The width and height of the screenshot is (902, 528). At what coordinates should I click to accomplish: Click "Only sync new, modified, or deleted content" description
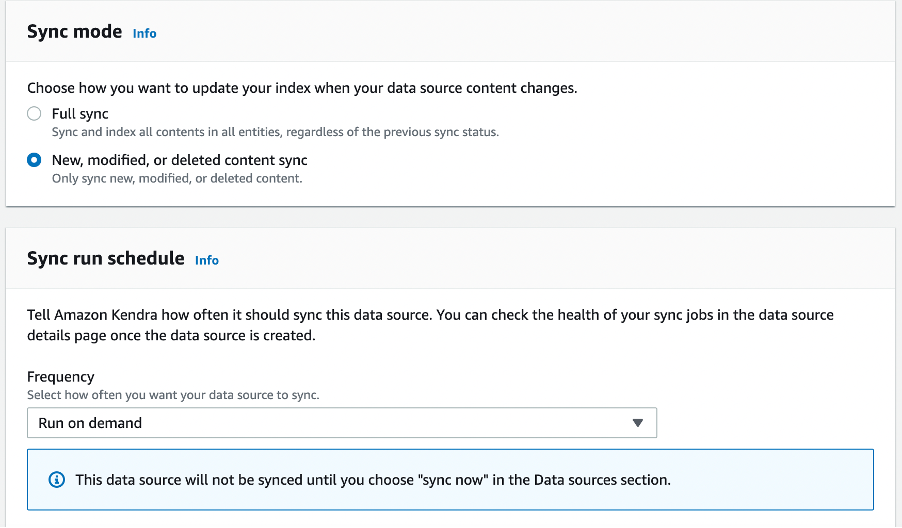coord(177,178)
